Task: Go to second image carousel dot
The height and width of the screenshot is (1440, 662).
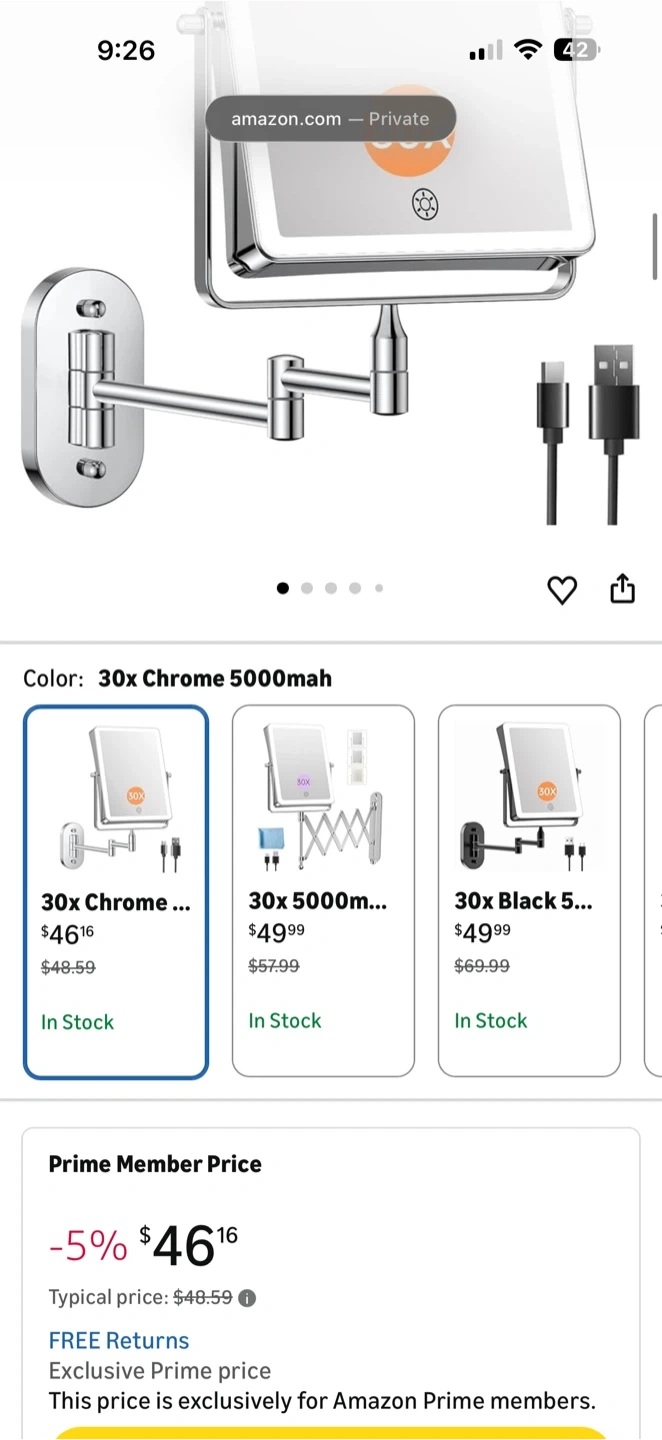Action: pos(307,588)
